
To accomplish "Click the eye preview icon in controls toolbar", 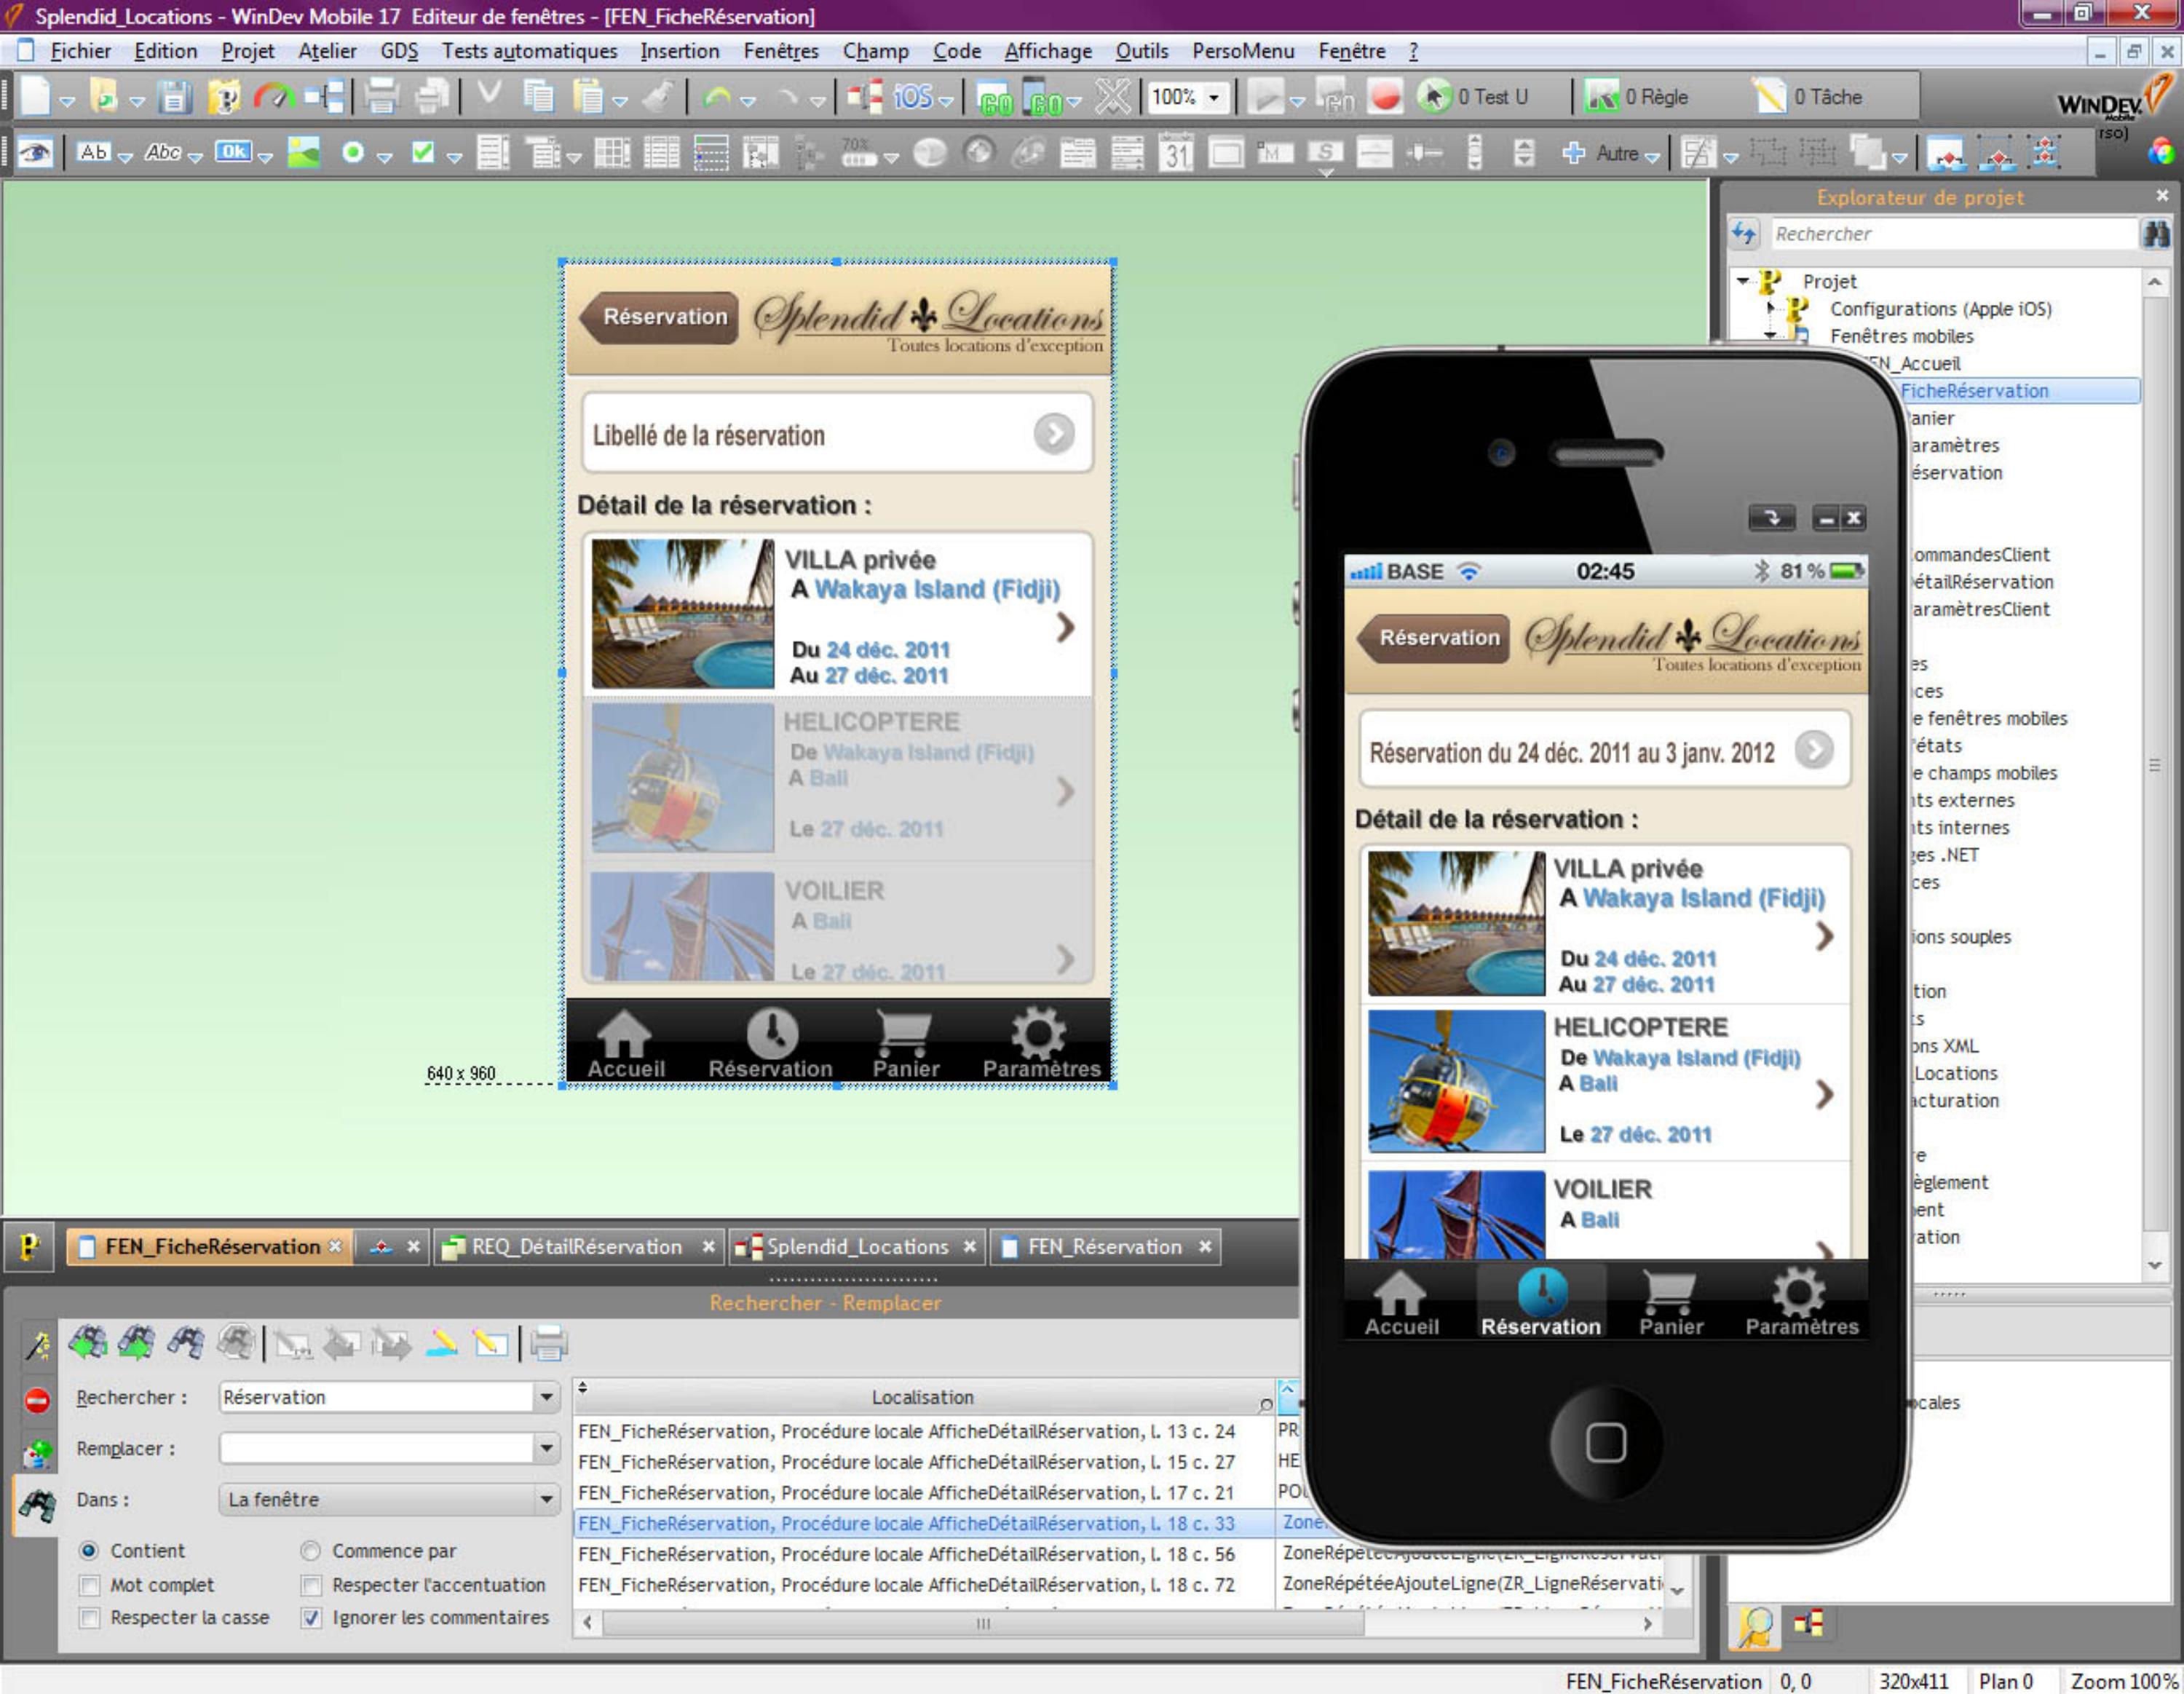I will click(36, 152).
